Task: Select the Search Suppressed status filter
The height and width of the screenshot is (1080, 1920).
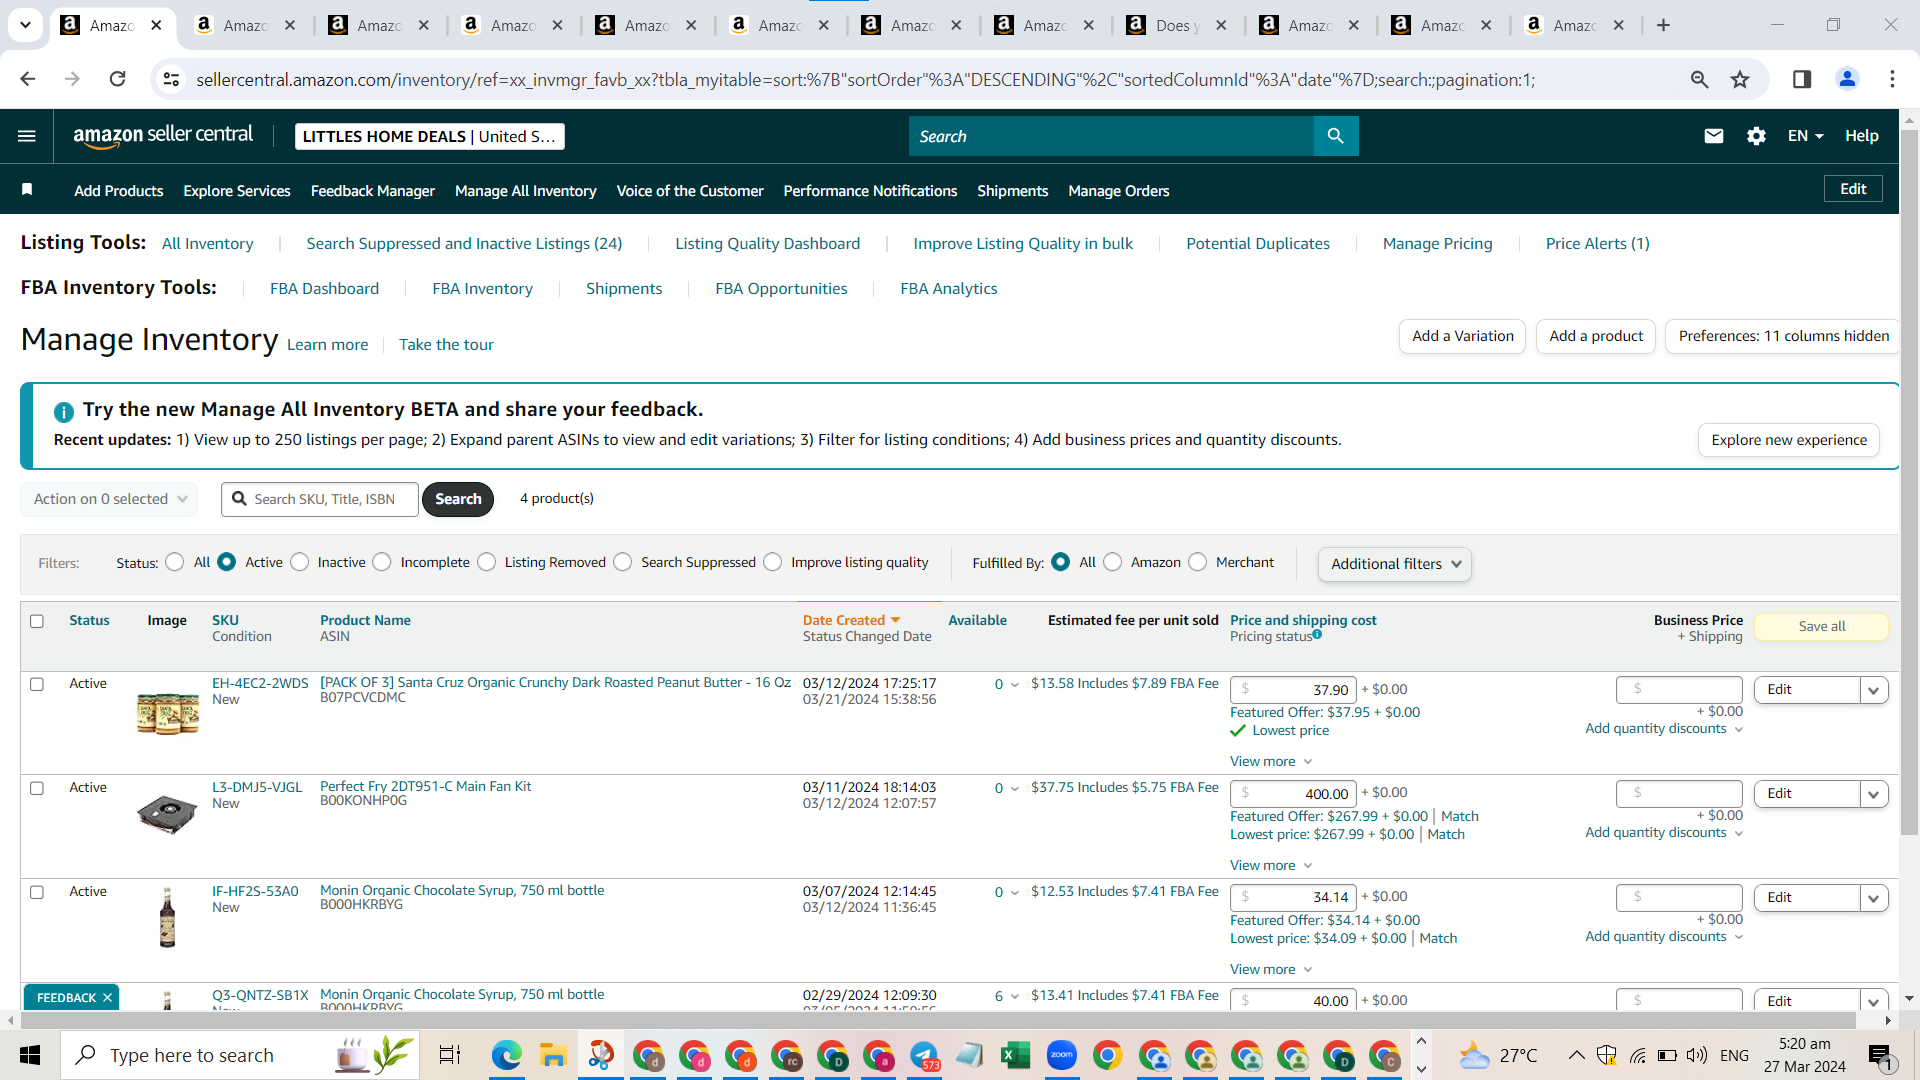Action: tap(623, 562)
